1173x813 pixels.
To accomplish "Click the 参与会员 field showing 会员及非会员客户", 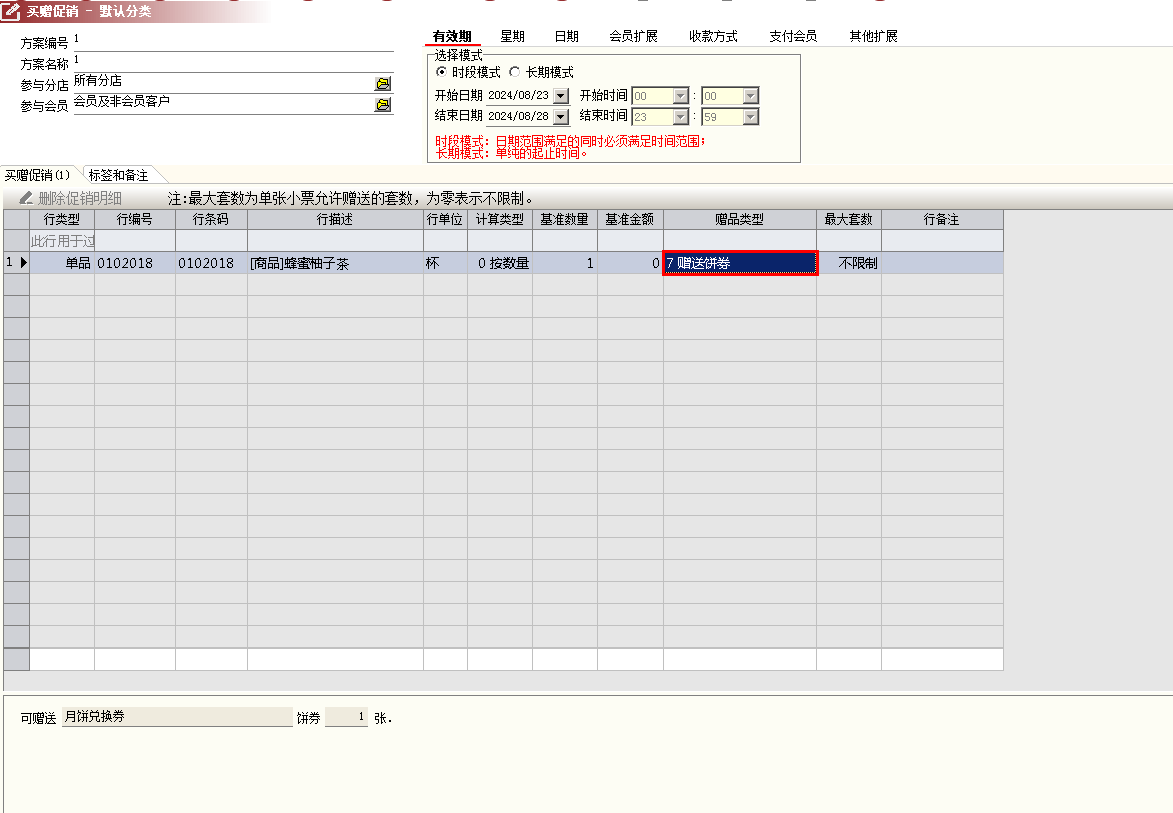I will point(223,103).
